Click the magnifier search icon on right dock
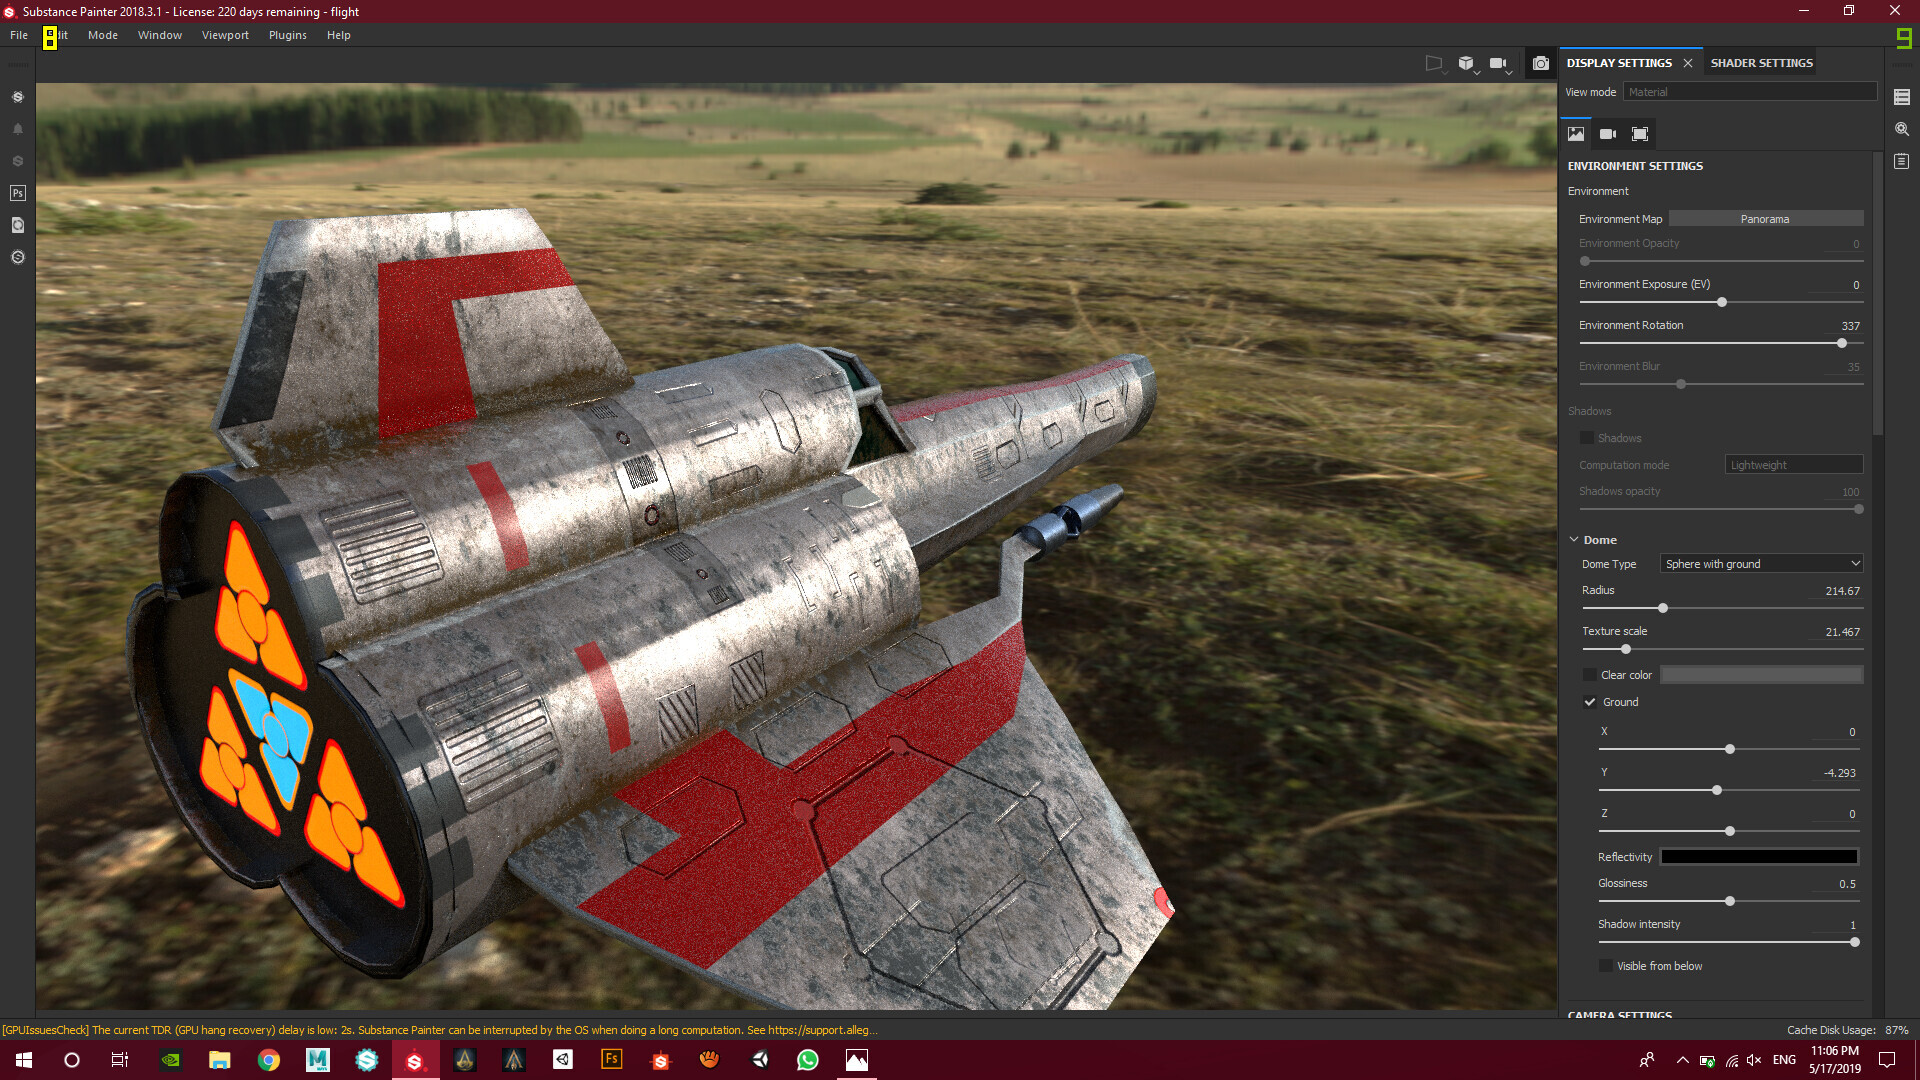Screen dimensions: 1920x1080 coord(1902,129)
